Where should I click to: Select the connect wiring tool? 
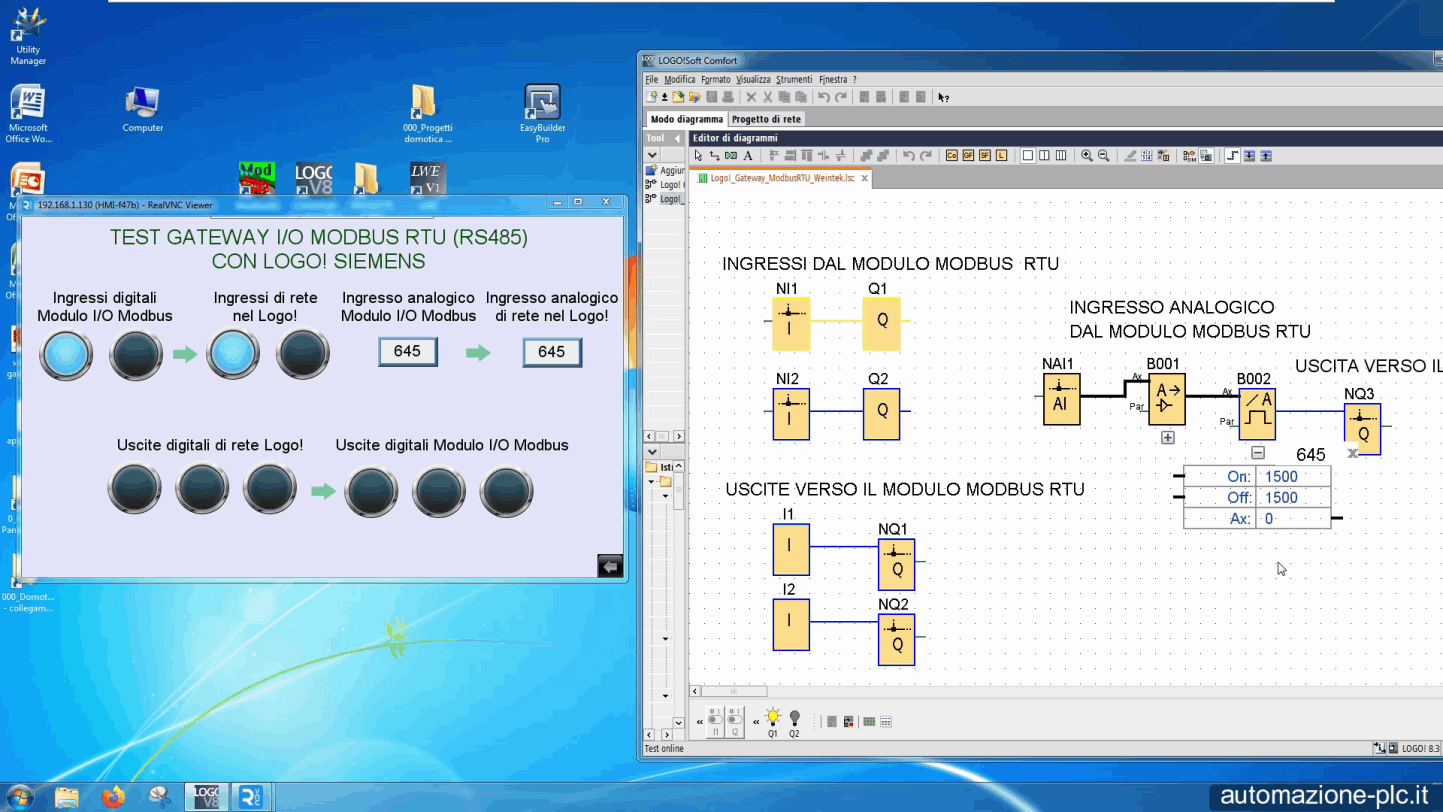(715, 155)
